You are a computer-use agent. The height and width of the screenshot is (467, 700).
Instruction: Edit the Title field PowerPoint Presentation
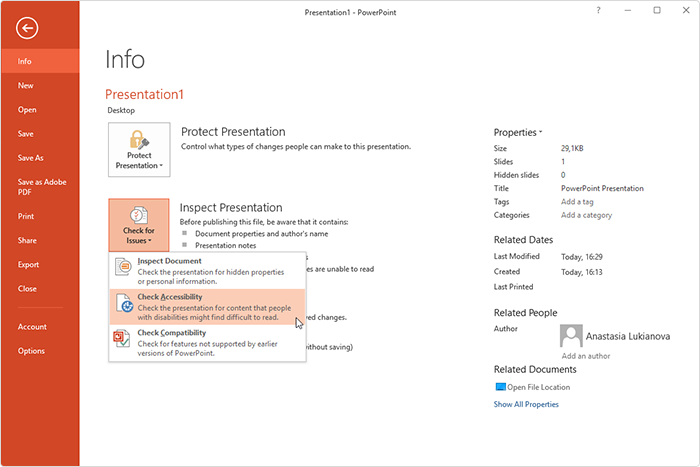[x=602, y=188]
